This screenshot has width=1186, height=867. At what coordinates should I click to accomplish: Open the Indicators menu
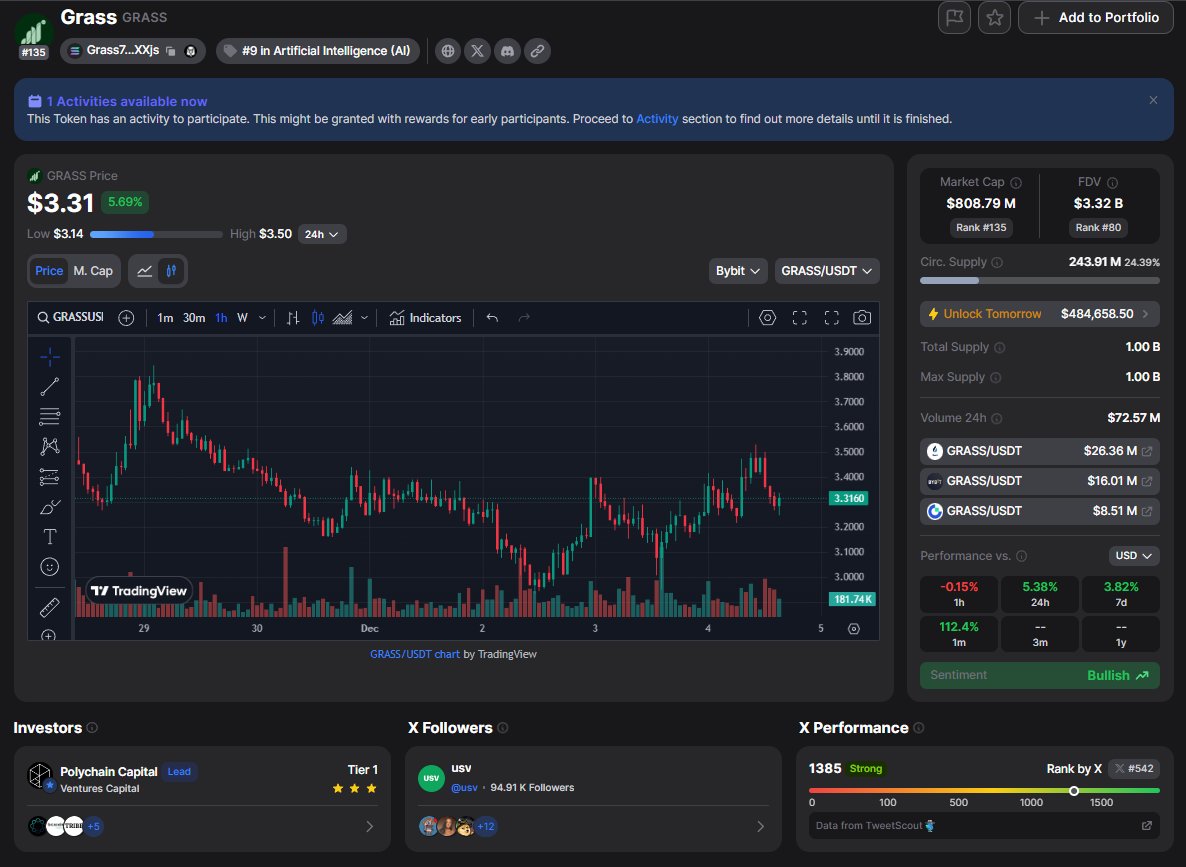pyautogui.click(x=425, y=318)
